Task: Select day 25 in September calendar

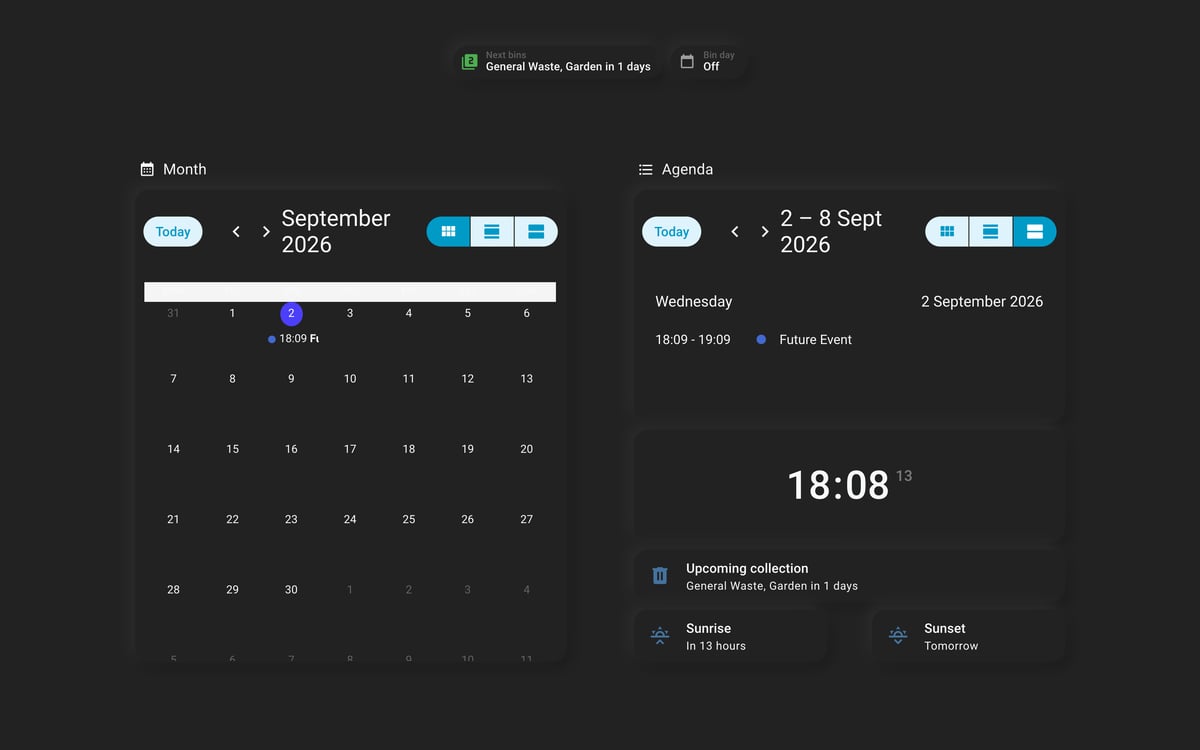Action: [x=409, y=519]
